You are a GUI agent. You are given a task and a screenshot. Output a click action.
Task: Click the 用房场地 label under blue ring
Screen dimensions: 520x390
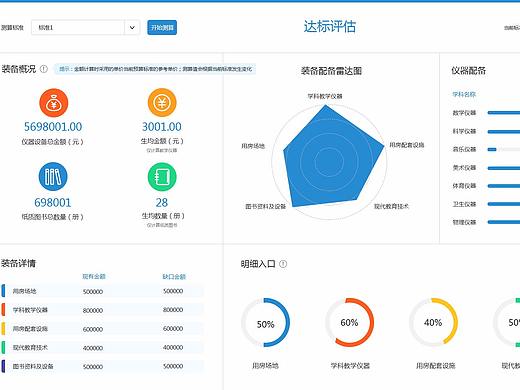tap(265, 366)
